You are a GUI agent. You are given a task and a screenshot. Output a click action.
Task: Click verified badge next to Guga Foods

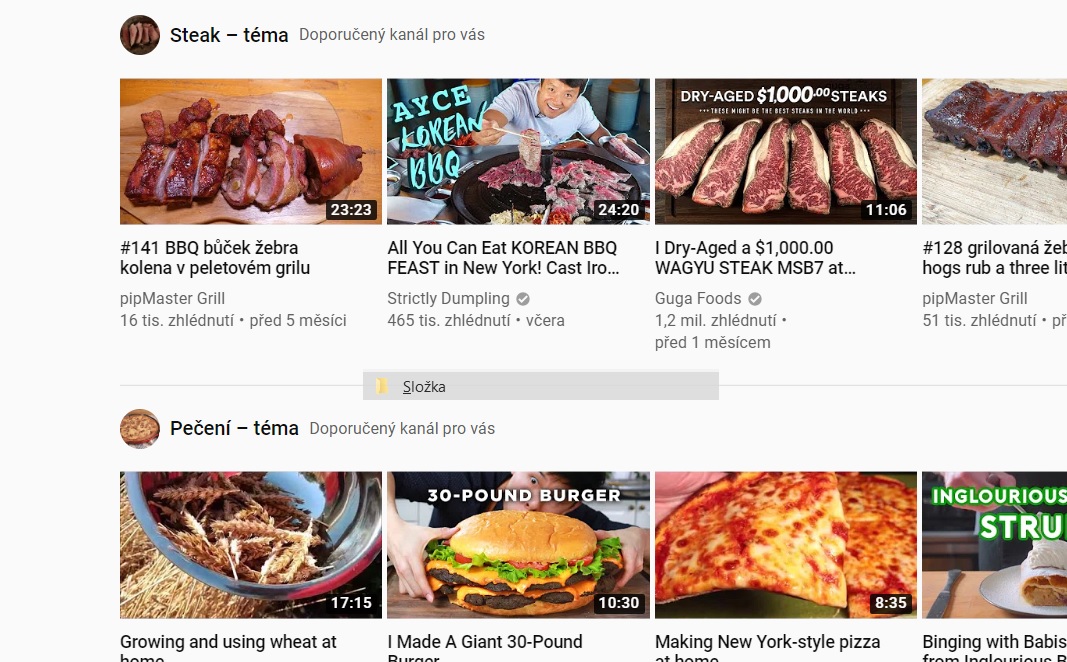pos(755,299)
